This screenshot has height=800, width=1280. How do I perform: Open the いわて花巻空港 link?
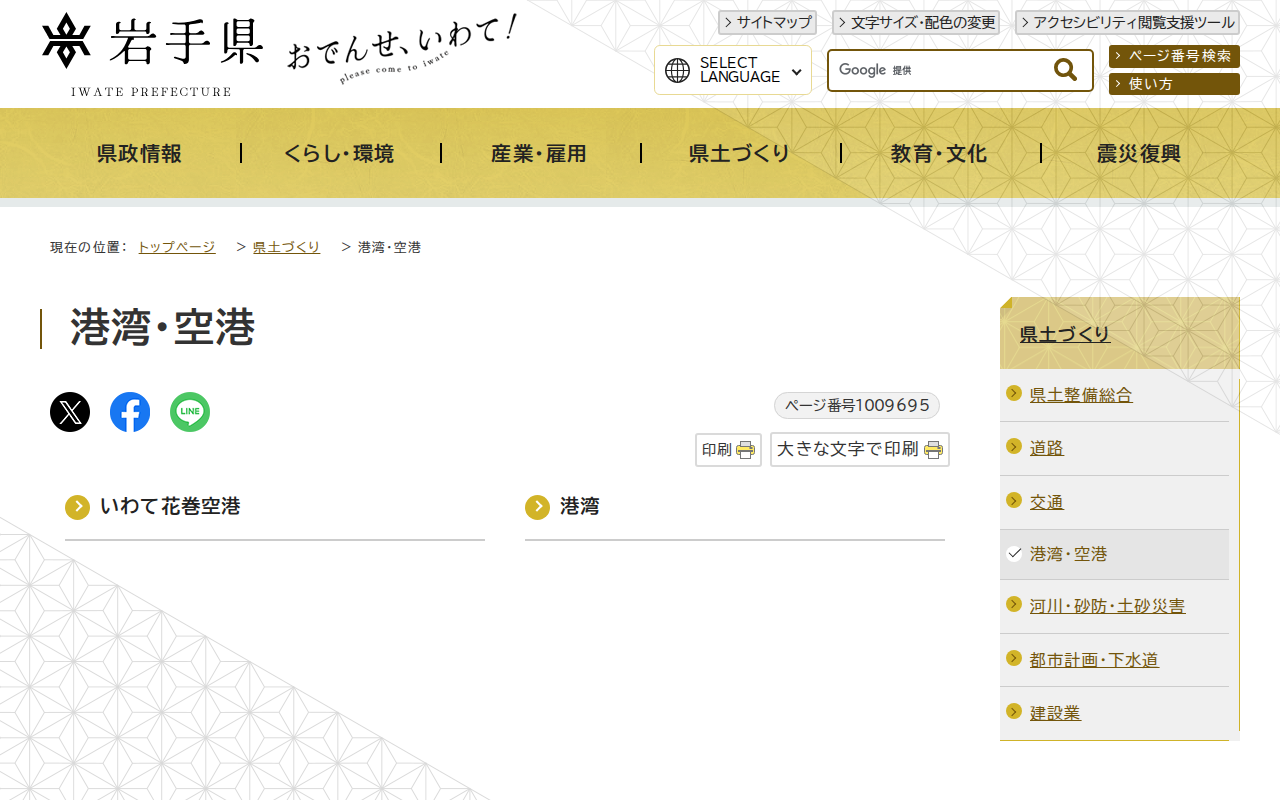[170, 507]
